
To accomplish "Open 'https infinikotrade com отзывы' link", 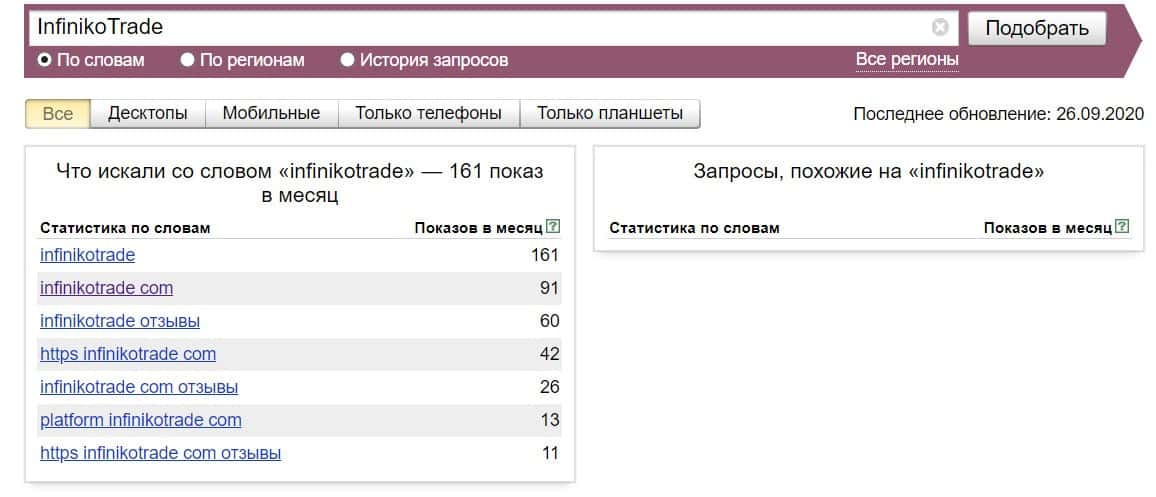I will coord(160,453).
